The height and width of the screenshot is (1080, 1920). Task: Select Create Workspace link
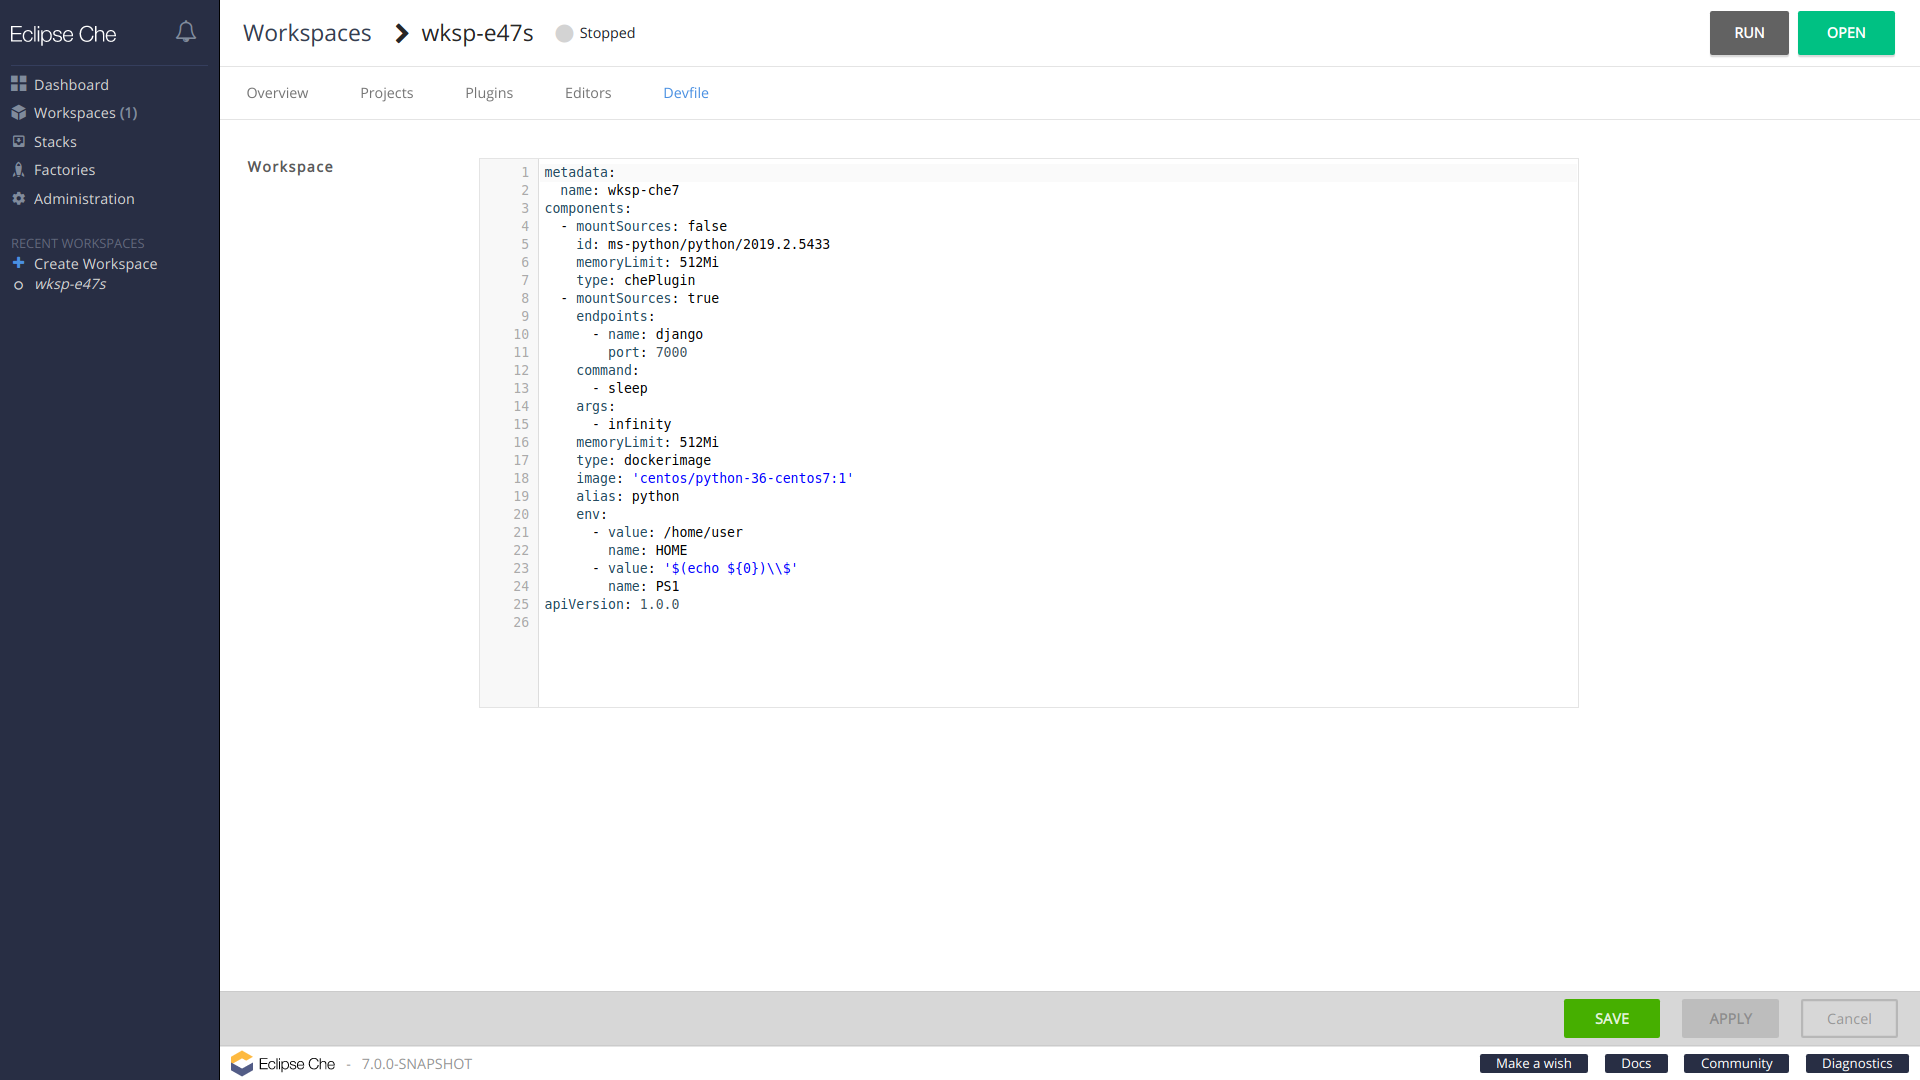pyautogui.click(x=95, y=264)
